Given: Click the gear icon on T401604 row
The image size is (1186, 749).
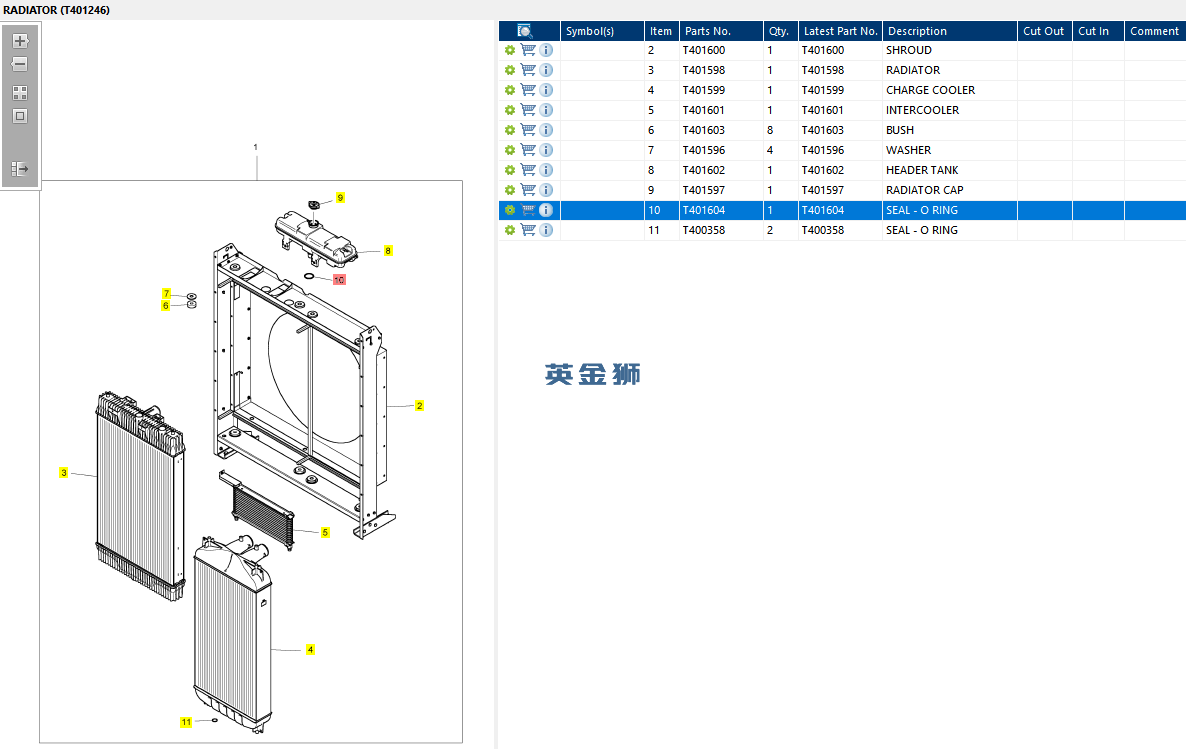Looking at the screenshot, I should [x=510, y=210].
